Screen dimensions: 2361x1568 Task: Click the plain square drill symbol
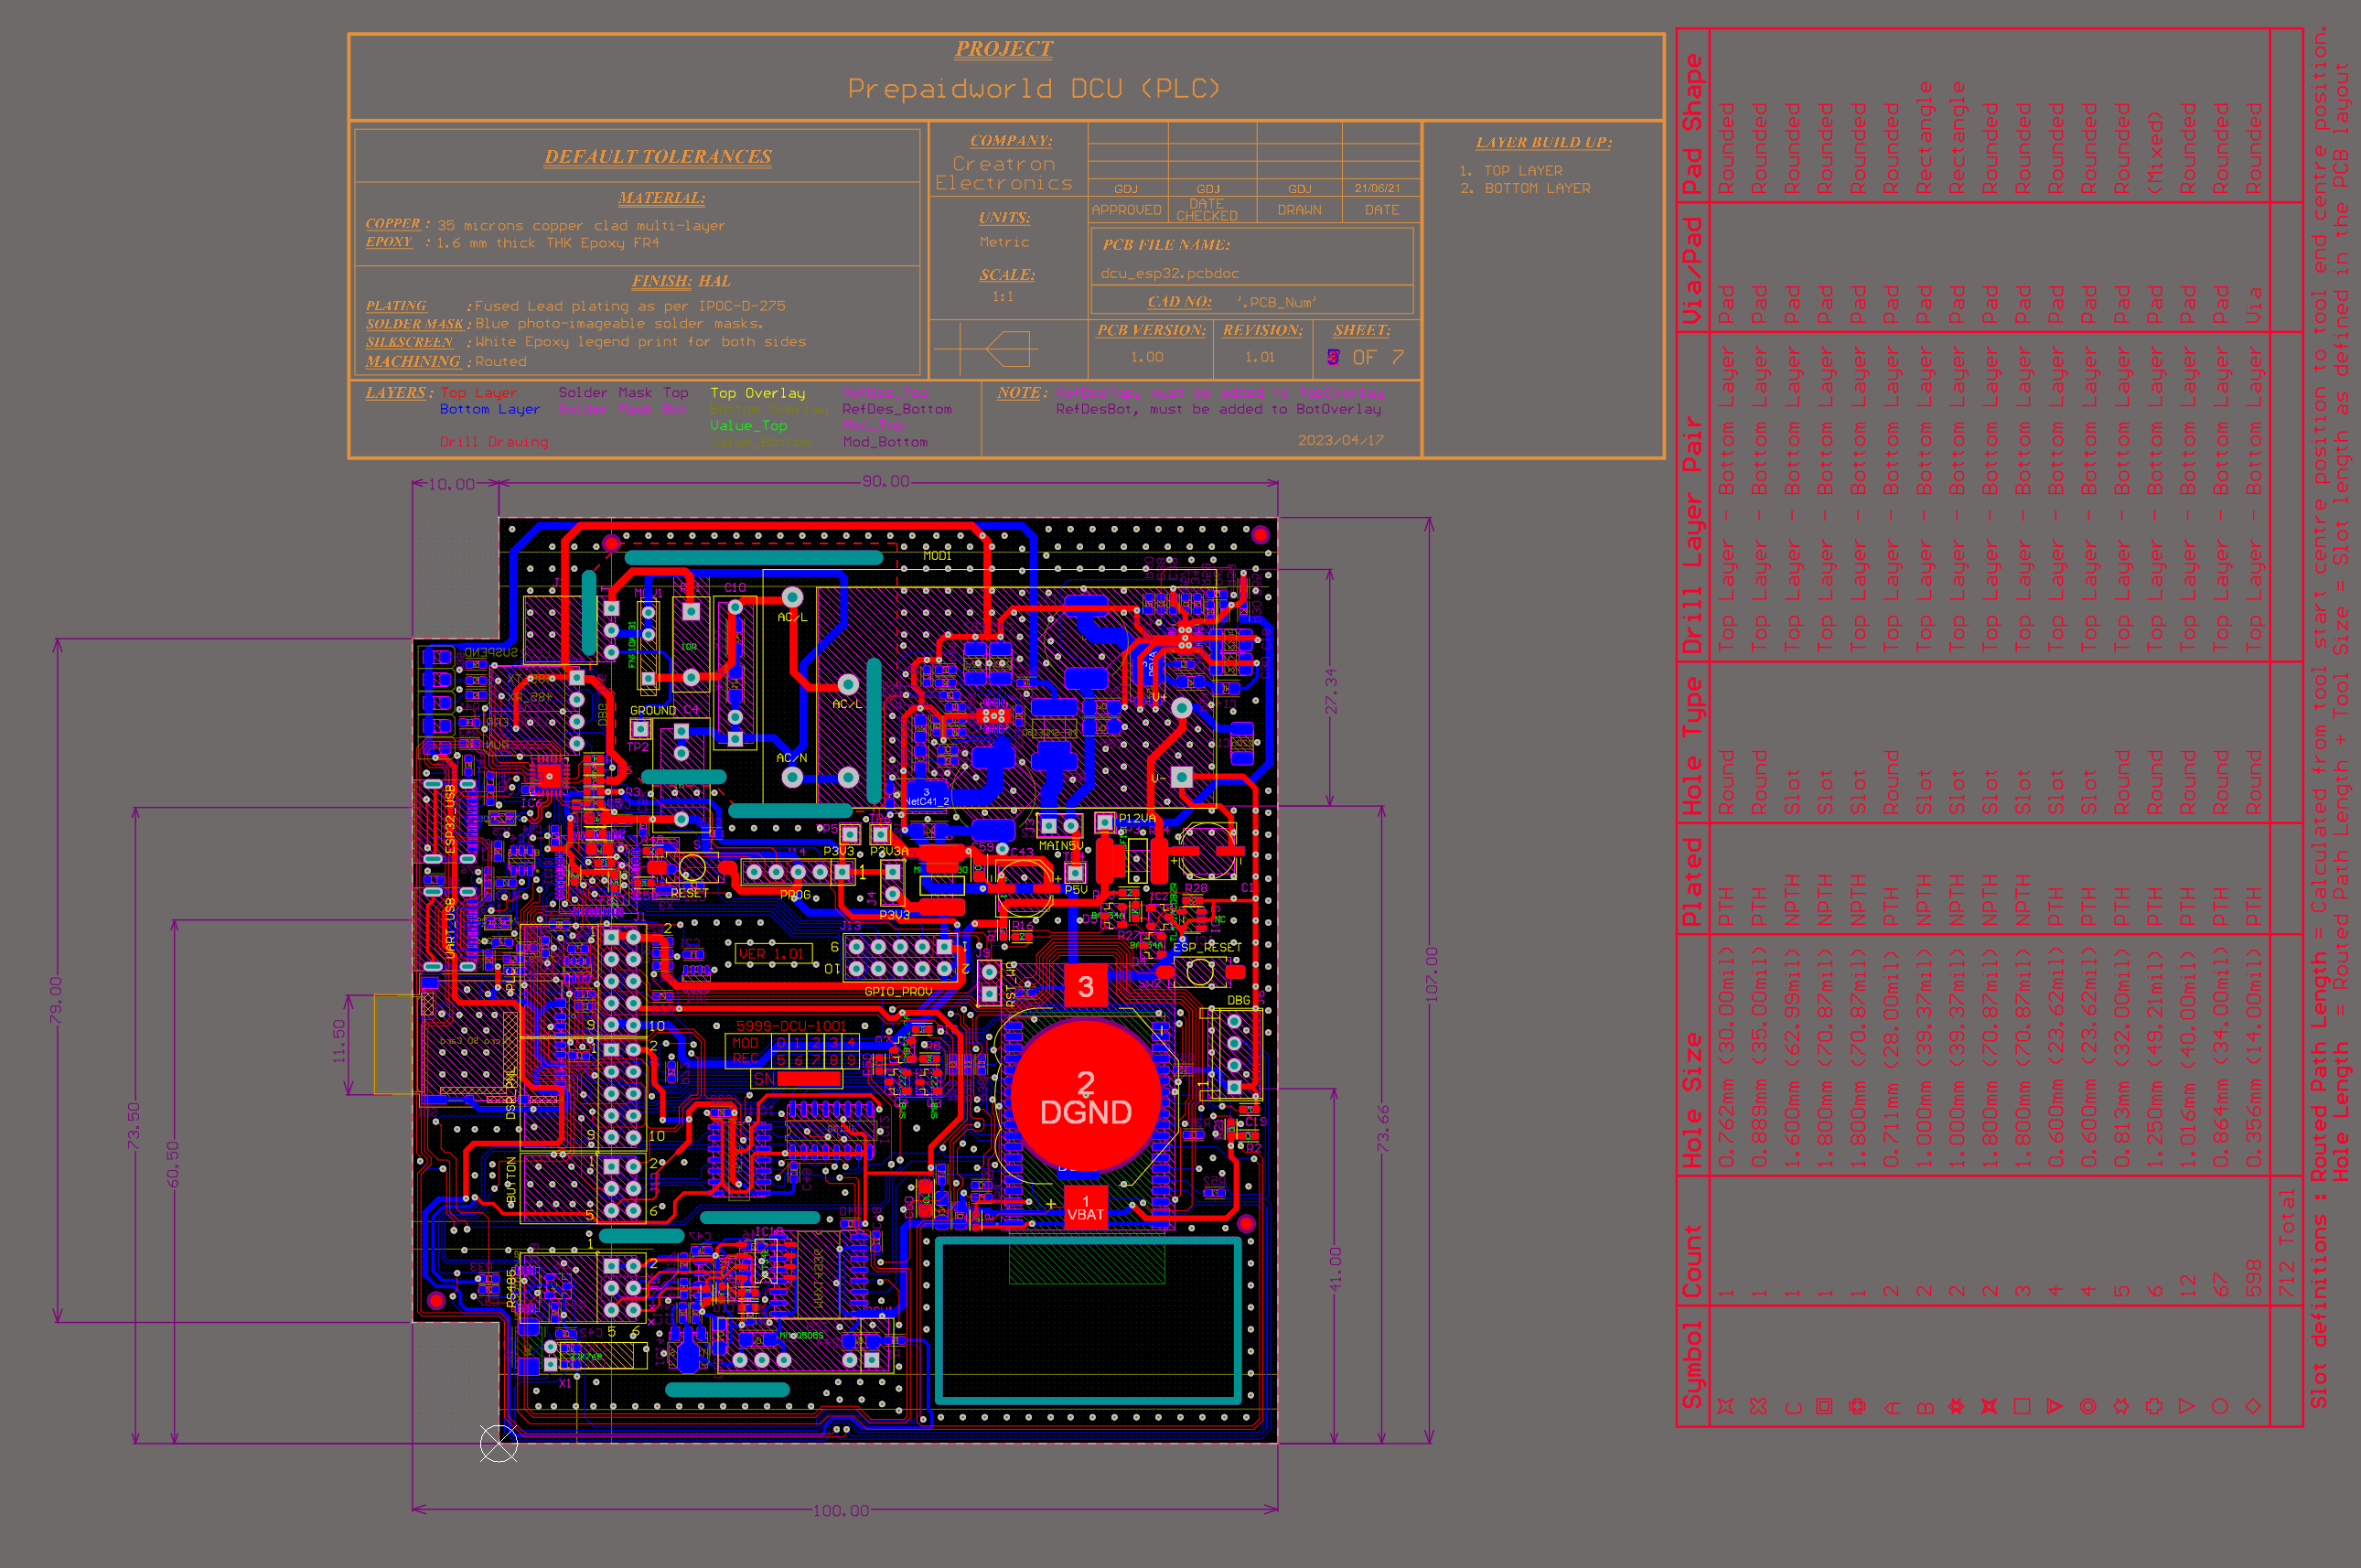pyautogui.click(x=2022, y=1406)
